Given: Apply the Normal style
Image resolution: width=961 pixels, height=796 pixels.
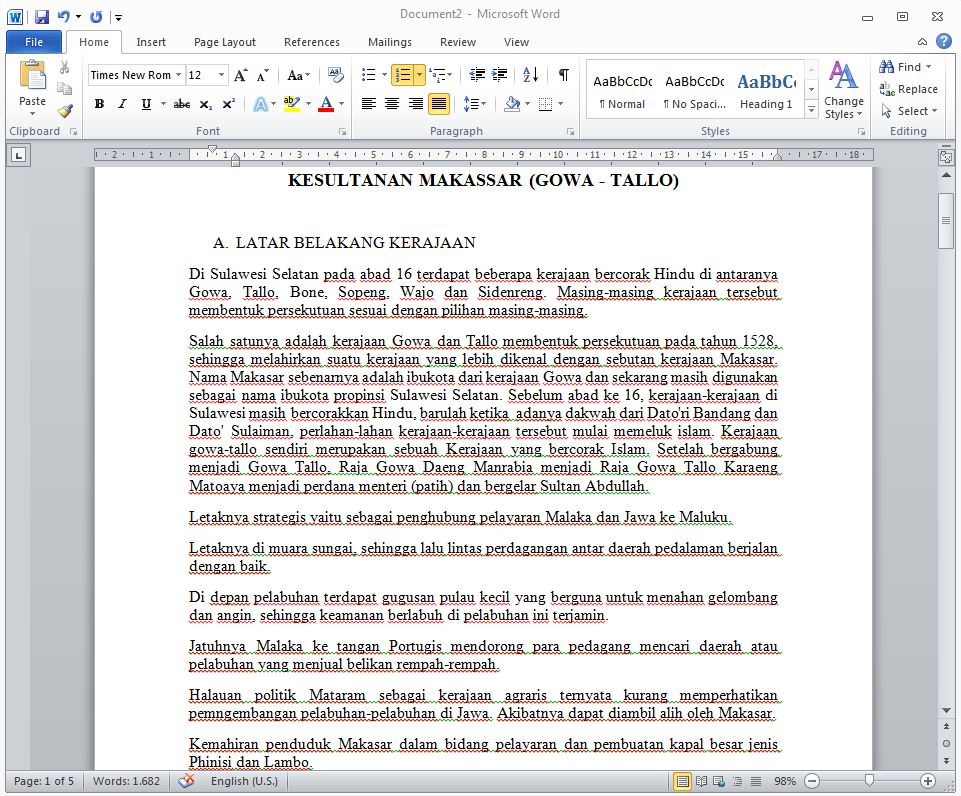Looking at the screenshot, I should point(623,90).
